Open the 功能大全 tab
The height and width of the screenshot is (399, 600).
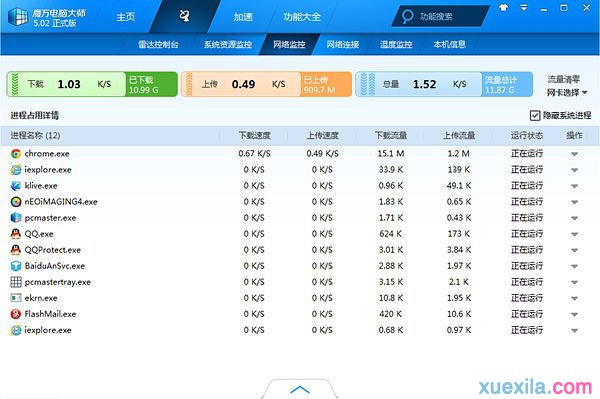click(302, 17)
